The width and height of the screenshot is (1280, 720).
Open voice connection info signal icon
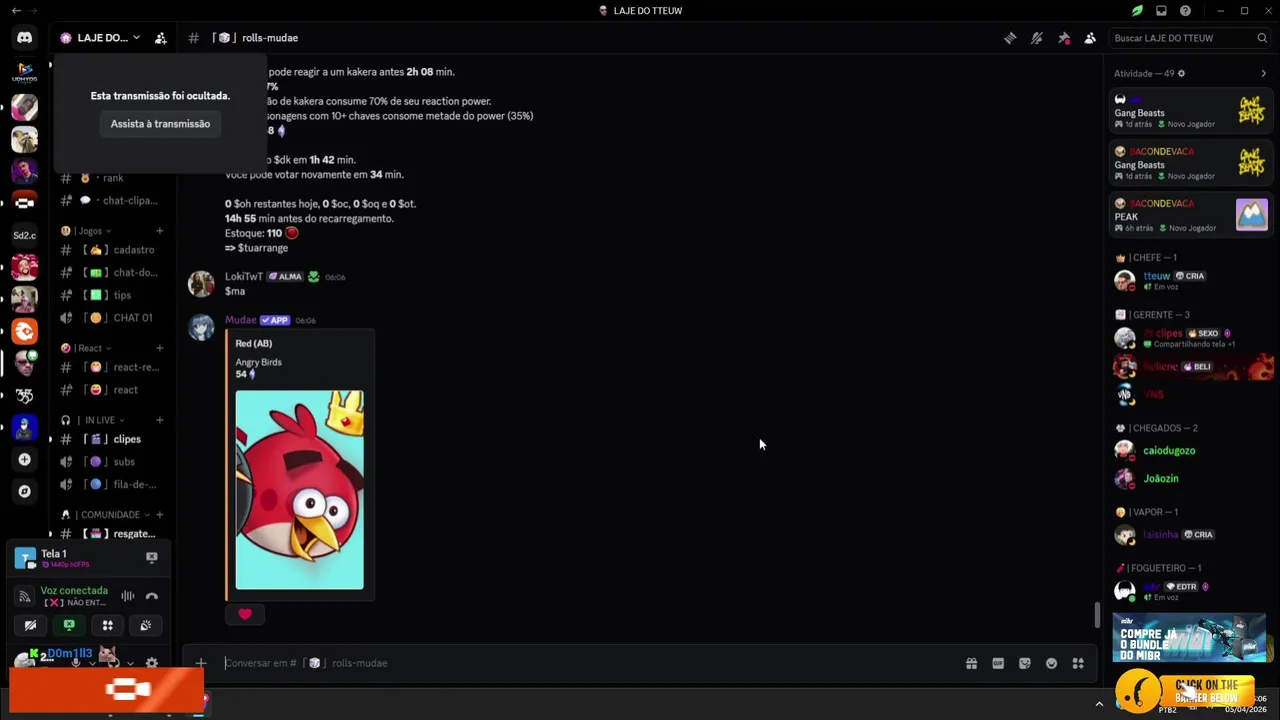(x=25, y=596)
